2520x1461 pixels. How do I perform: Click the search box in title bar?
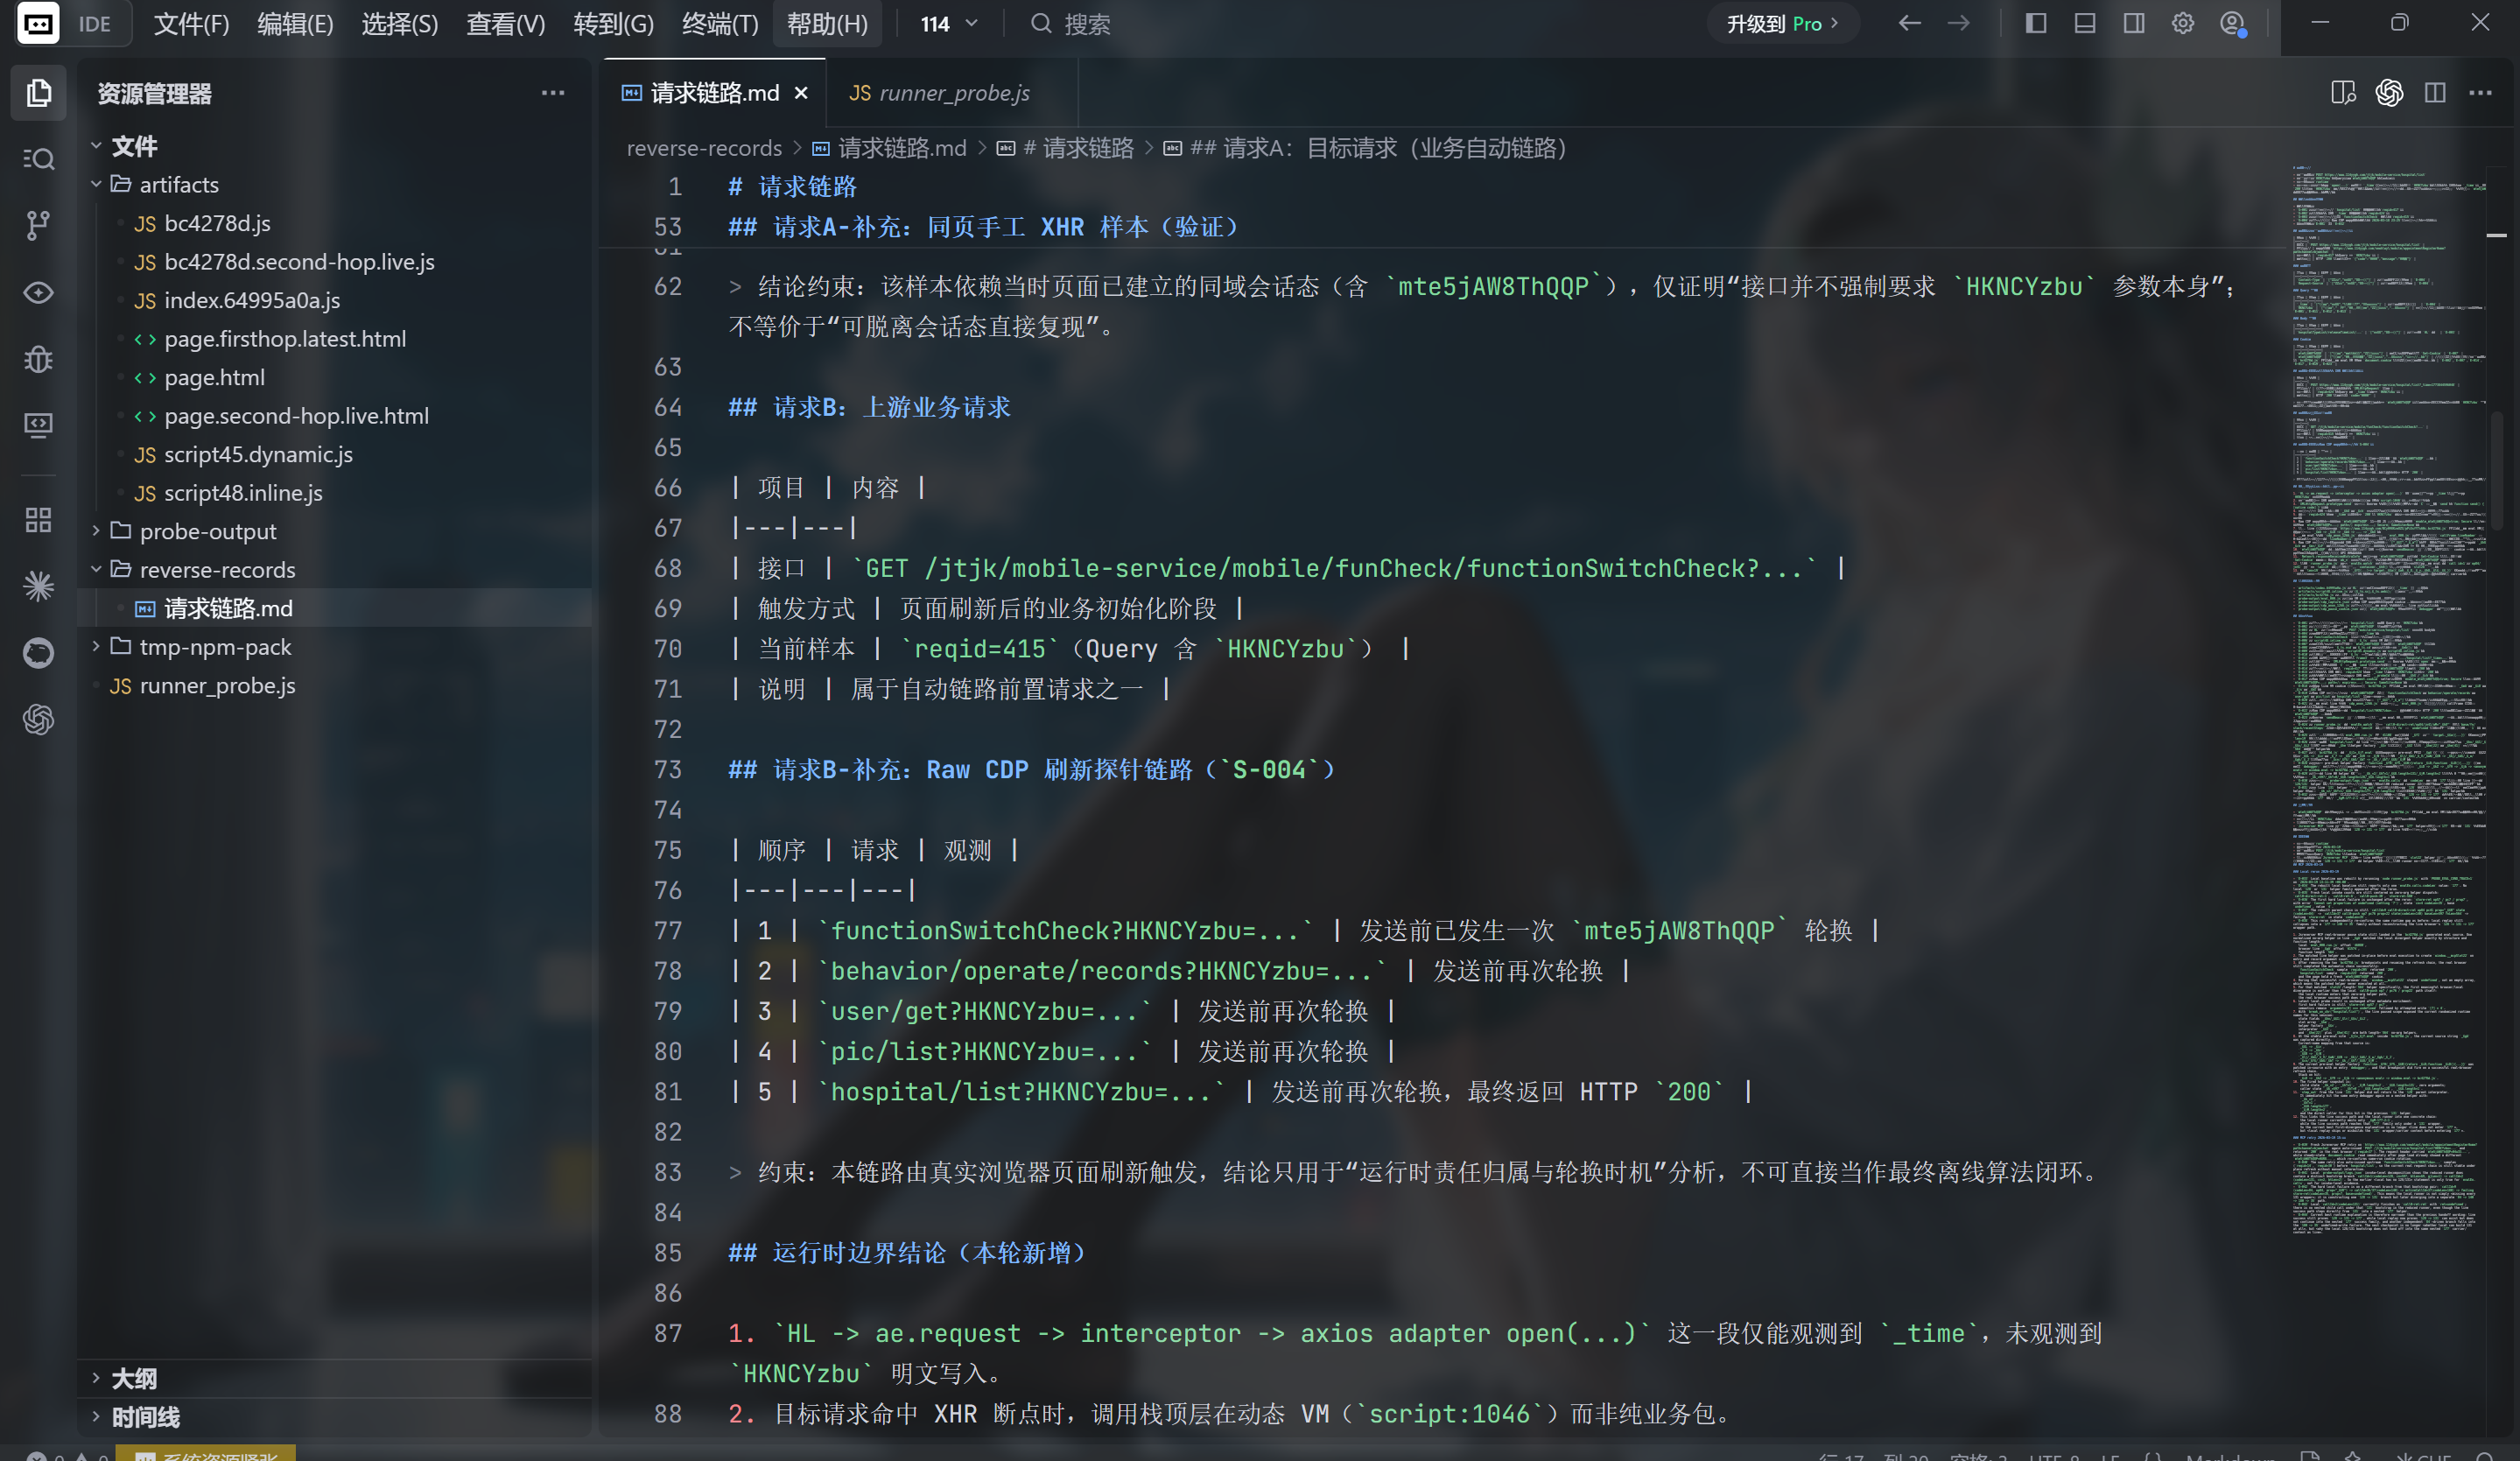coord(1070,23)
